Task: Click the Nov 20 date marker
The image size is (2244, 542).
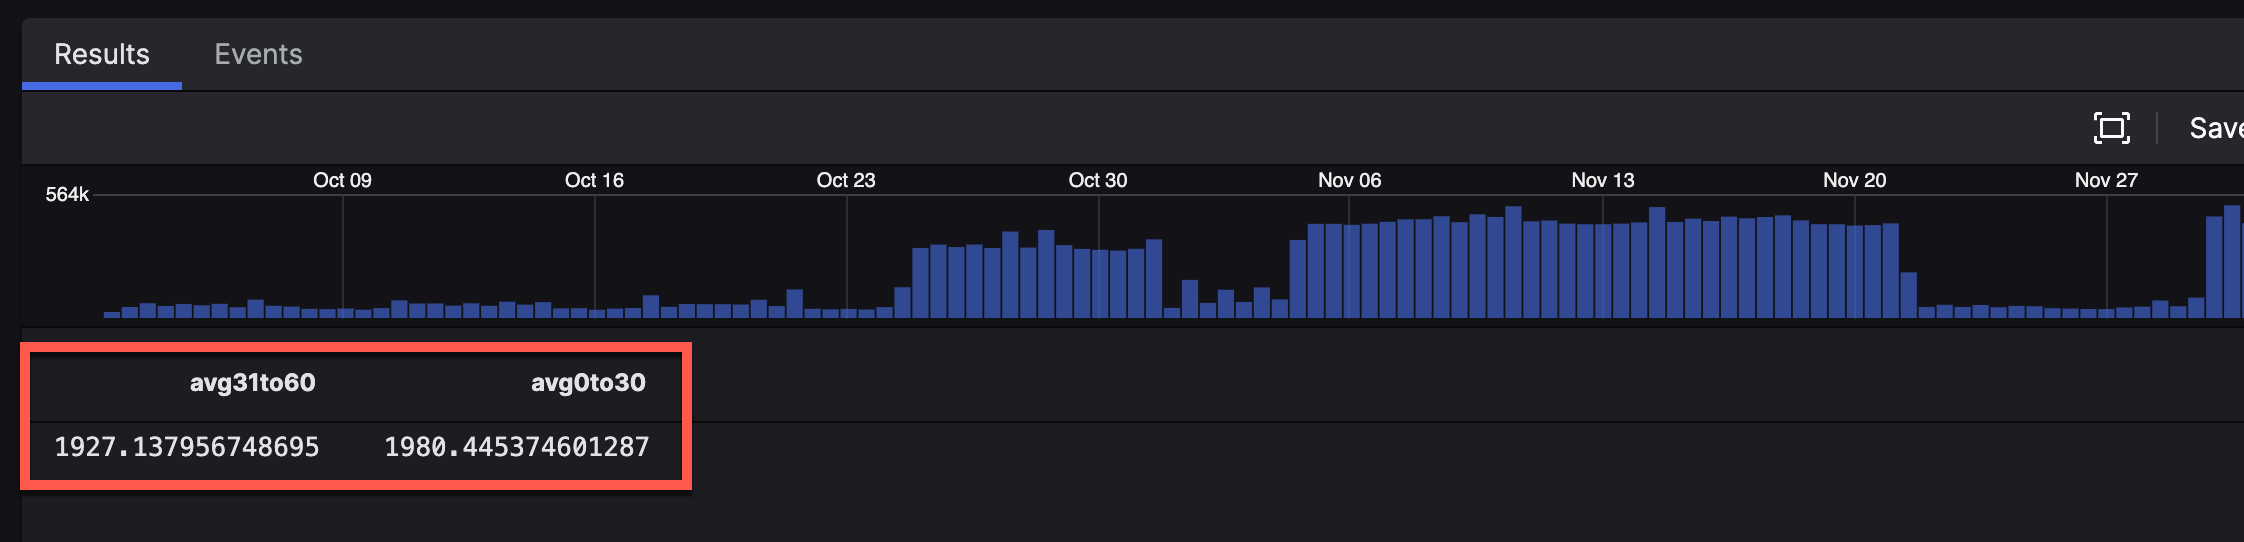Action: click(x=1854, y=180)
